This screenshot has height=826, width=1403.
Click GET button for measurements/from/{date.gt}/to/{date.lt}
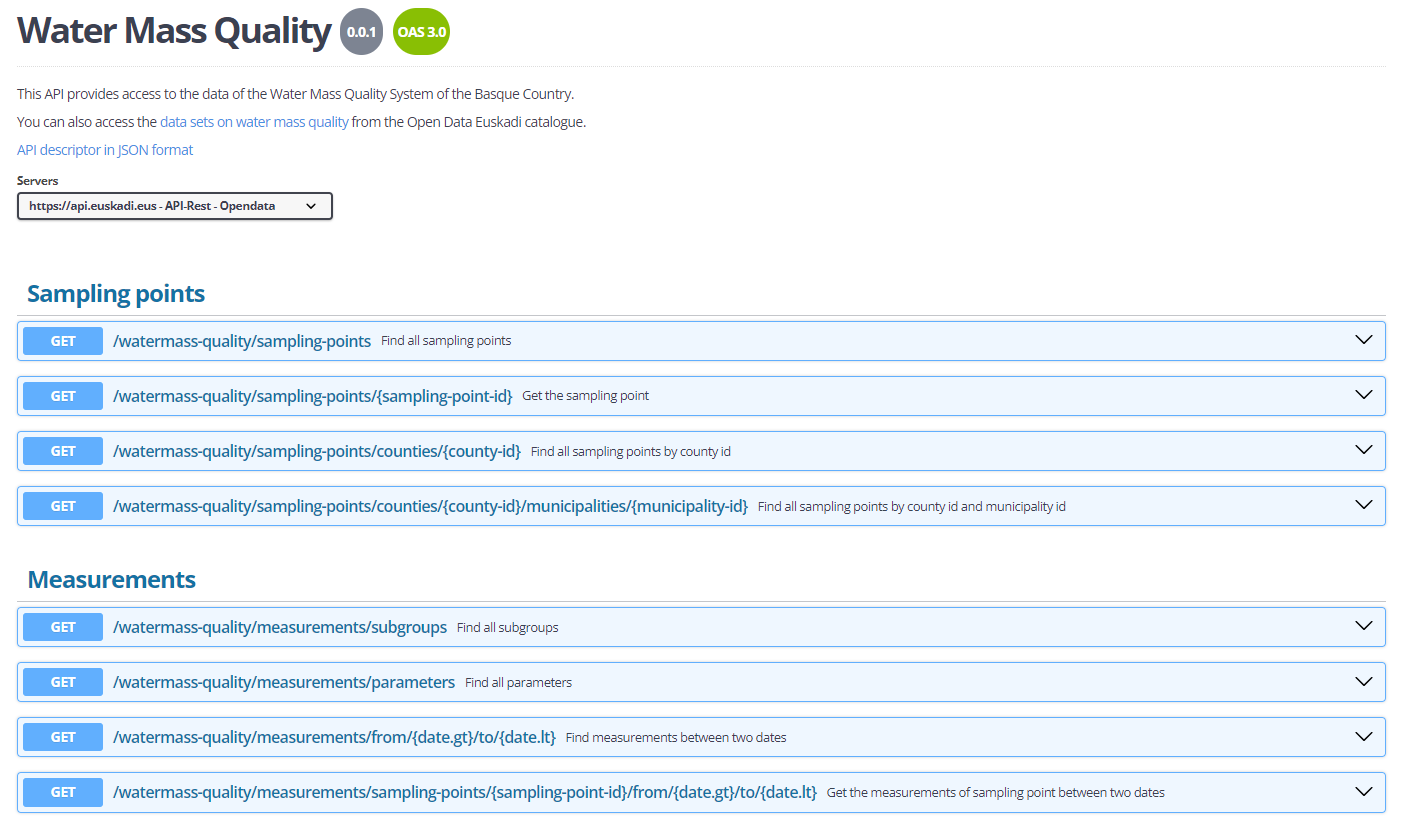[x=63, y=737]
